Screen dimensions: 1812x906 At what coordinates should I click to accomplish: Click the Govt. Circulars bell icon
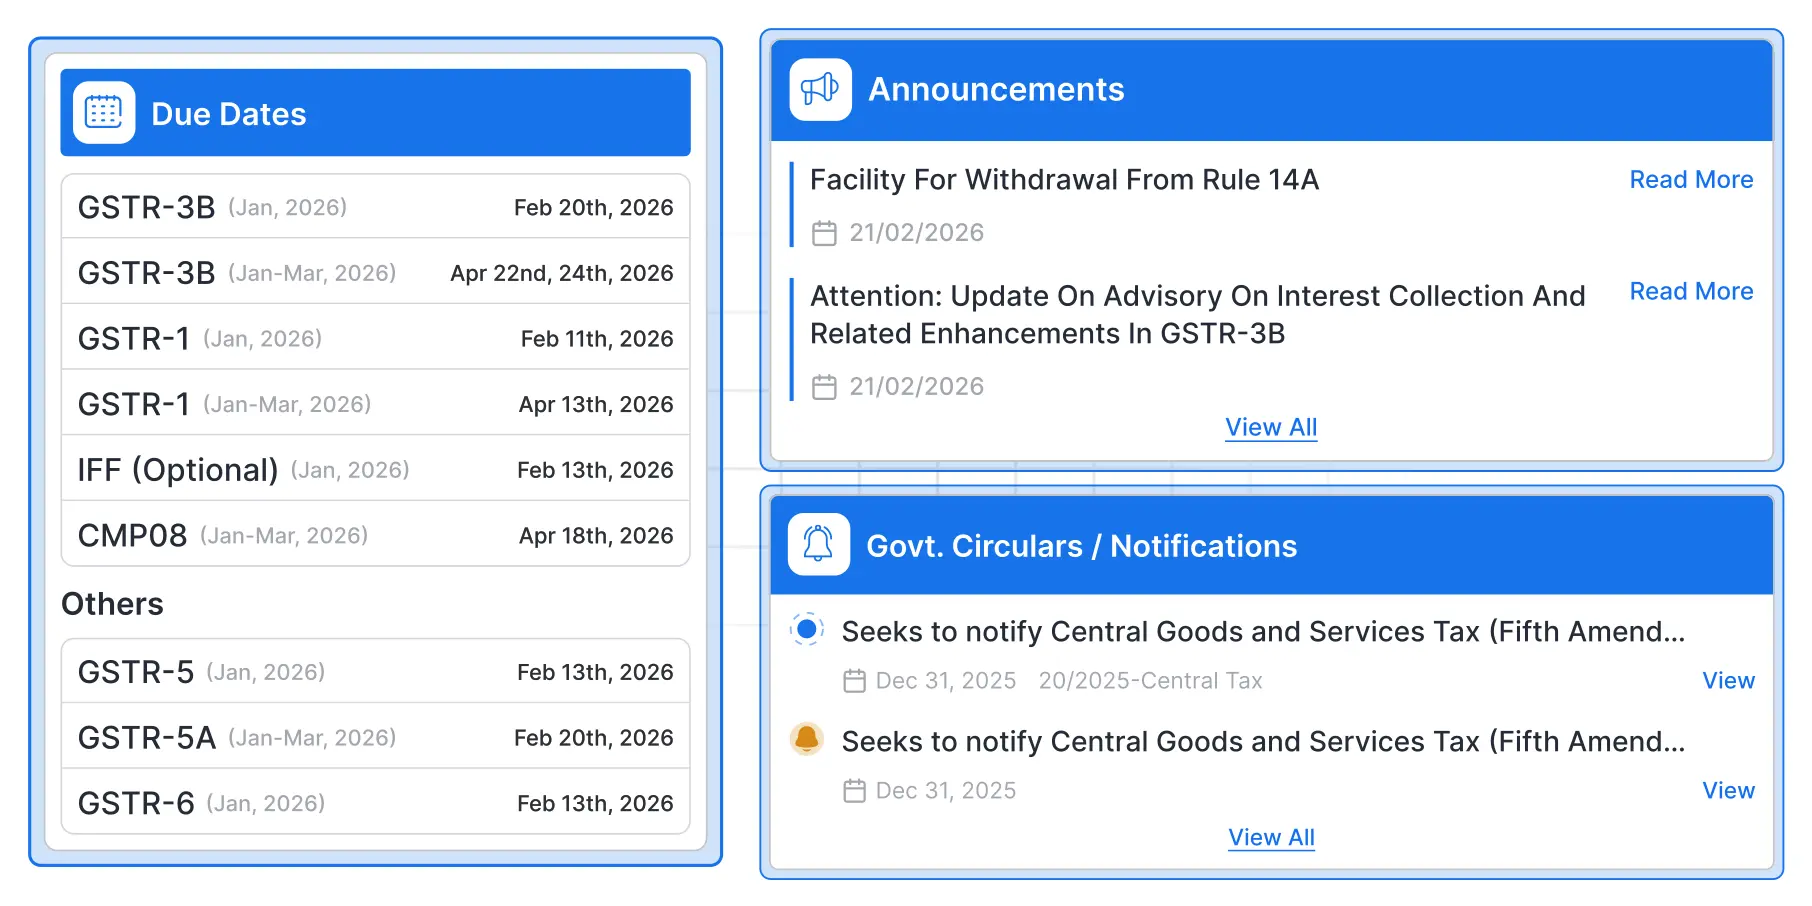[x=819, y=544]
